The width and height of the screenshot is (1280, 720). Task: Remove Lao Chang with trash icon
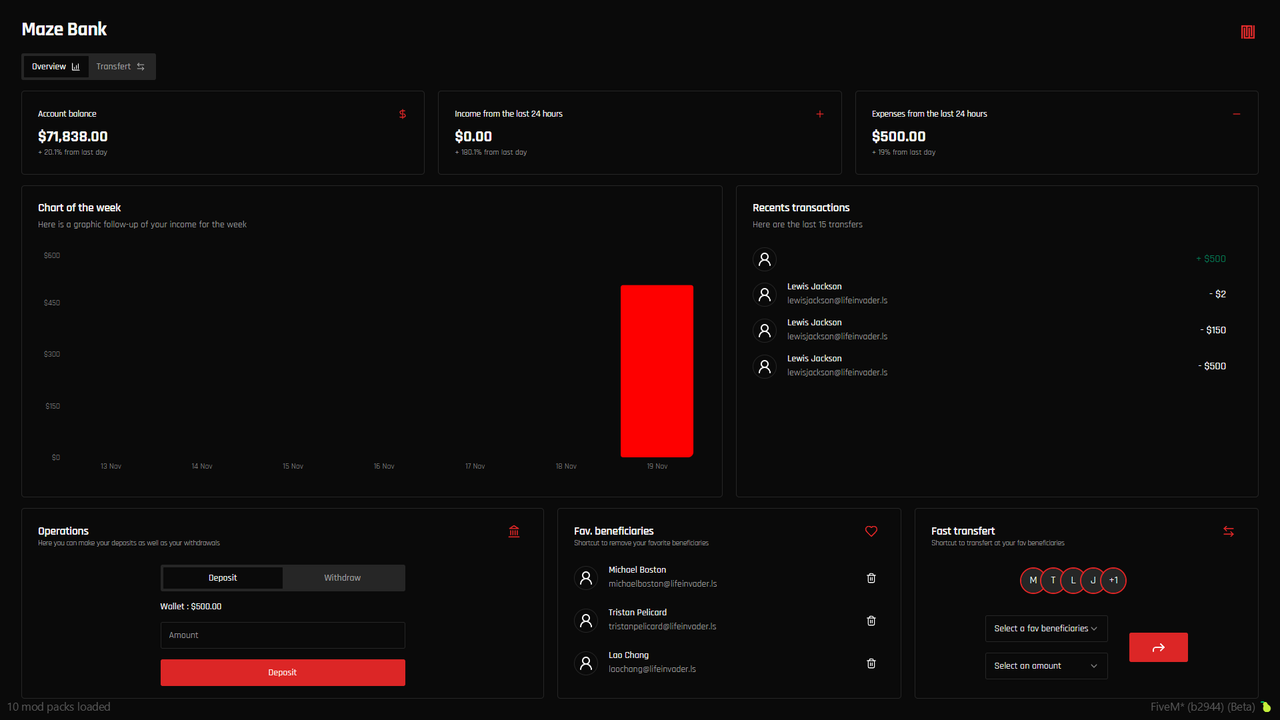coord(871,663)
